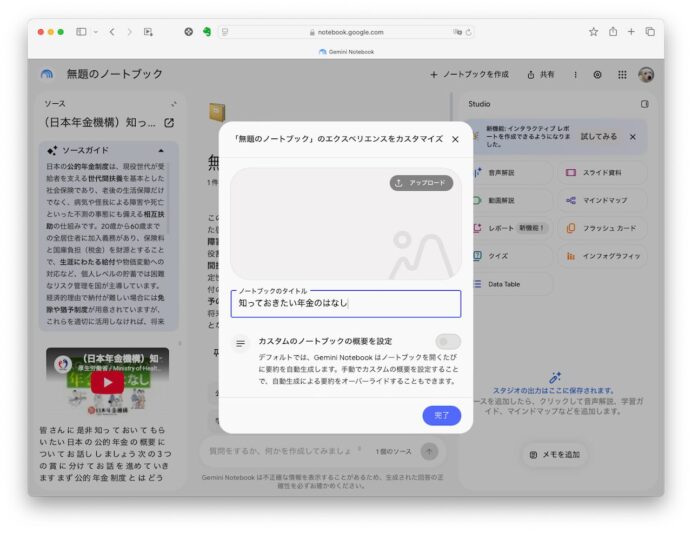Click the Safari privacy shield icon
Viewport: 692px width, 533px height.
pyautogui.click(x=189, y=32)
